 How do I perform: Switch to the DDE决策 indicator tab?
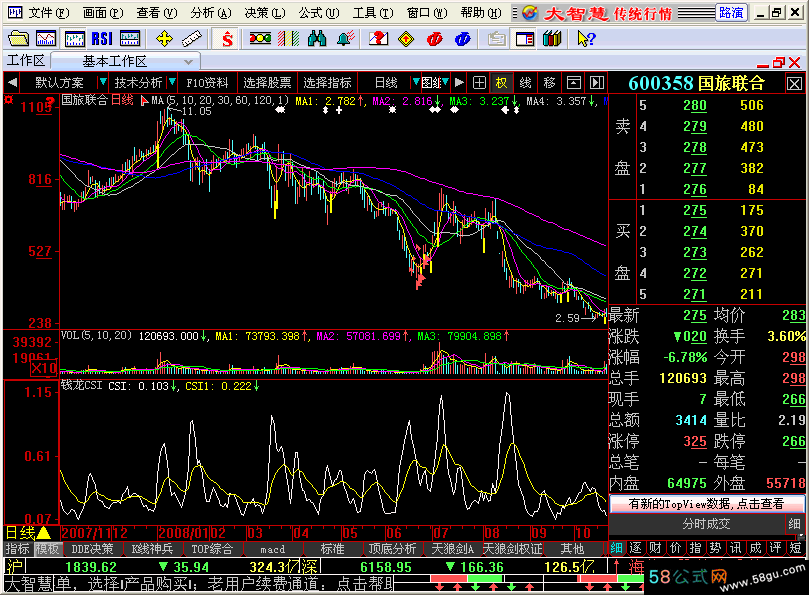92,549
